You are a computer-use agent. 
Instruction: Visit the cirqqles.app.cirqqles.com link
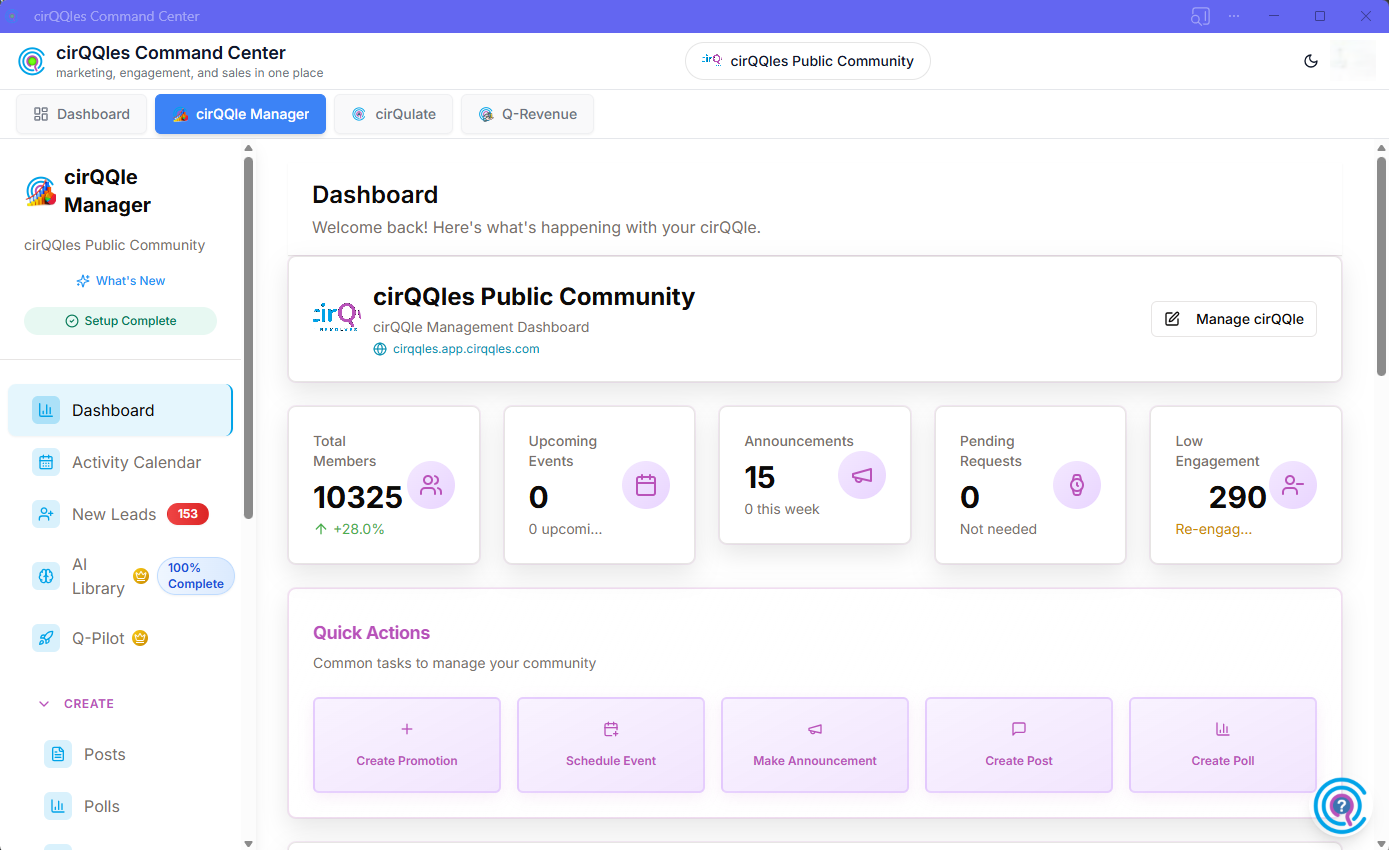(465, 348)
